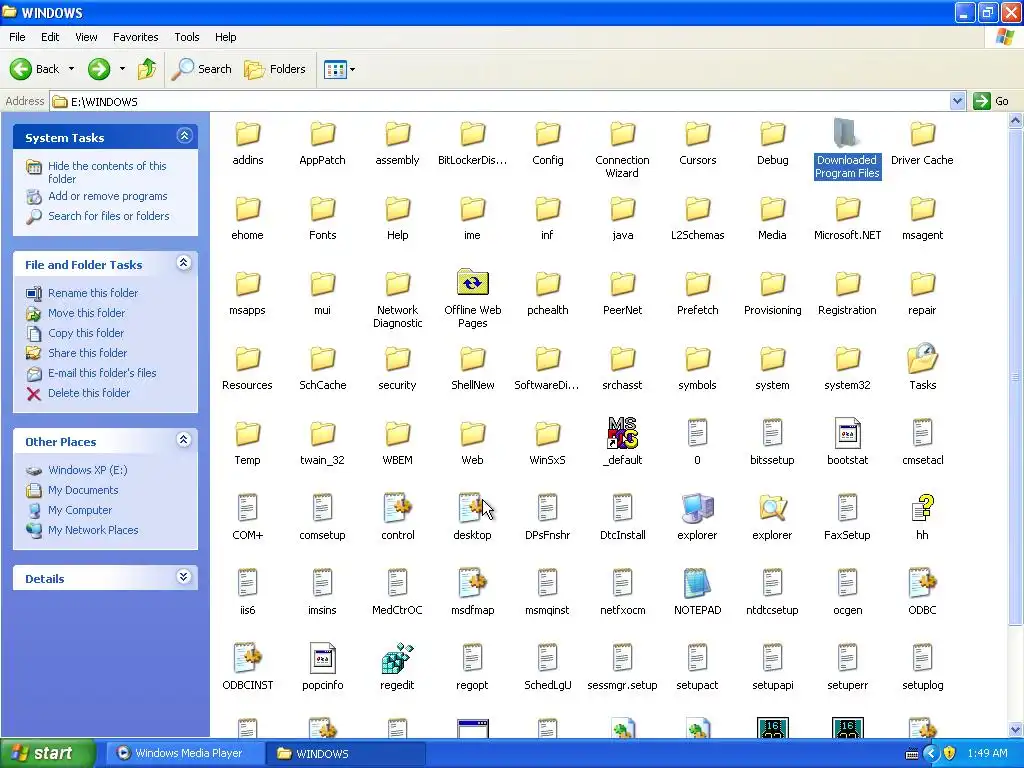
Task: Select the regedit cube icon
Action: (398, 658)
